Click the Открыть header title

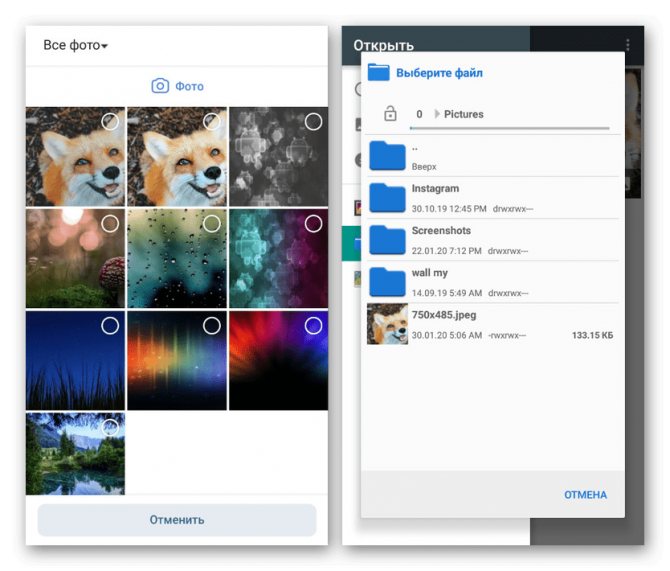(x=383, y=45)
